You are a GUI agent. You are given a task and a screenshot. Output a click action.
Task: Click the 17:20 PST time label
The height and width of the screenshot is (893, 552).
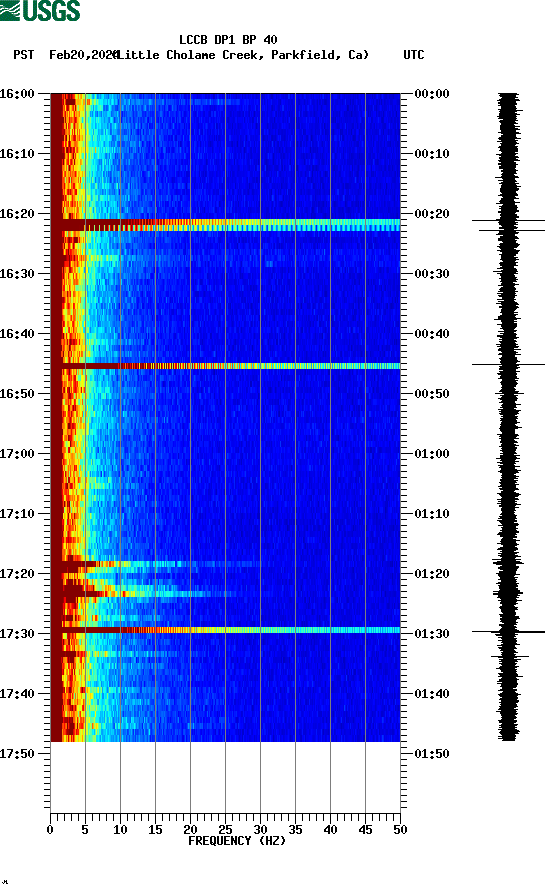tap(17, 574)
